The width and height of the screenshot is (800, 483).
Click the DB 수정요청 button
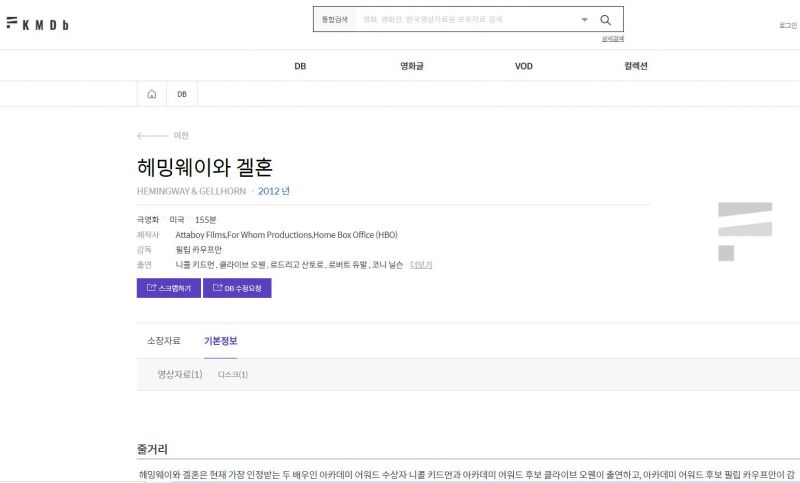point(237,288)
